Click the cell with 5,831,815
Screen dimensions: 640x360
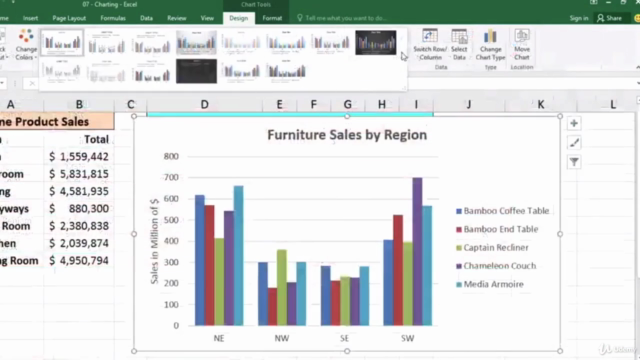pyautogui.click(x=79, y=174)
